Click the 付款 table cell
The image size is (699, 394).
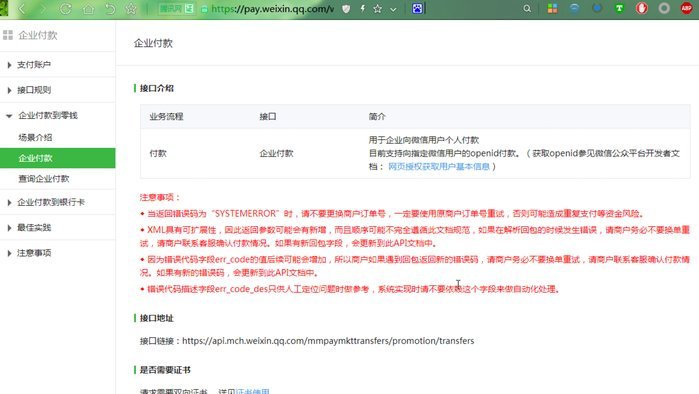[x=158, y=153]
